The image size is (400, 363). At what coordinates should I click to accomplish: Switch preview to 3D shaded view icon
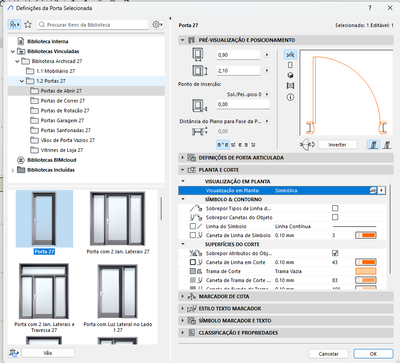pyautogui.click(x=290, y=75)
